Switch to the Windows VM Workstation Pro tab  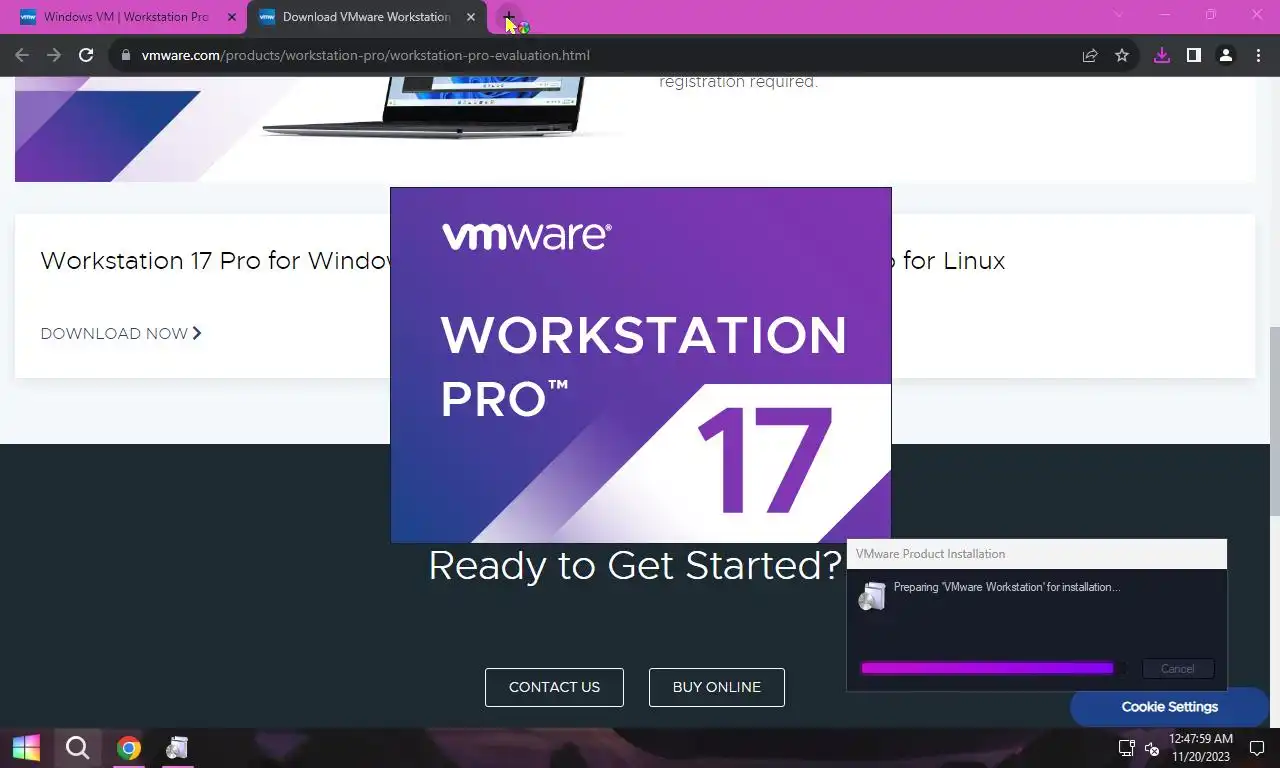[x=124, y=17]
